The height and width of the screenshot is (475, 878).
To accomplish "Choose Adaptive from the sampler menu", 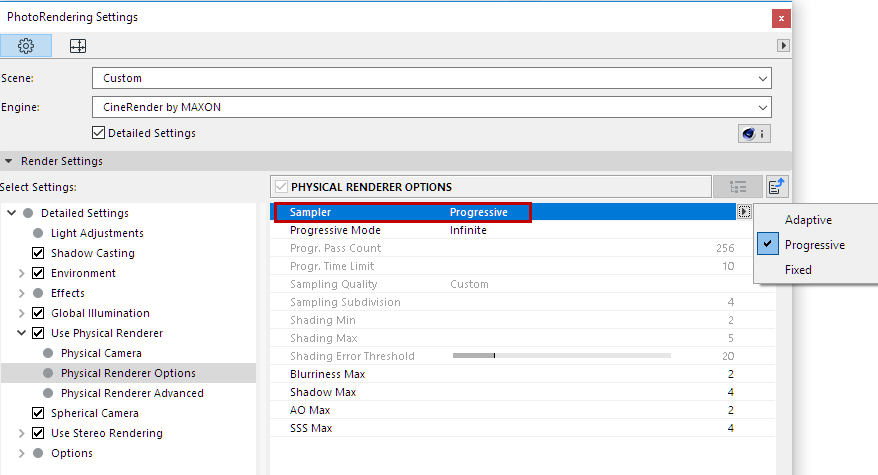I will 808,220.
